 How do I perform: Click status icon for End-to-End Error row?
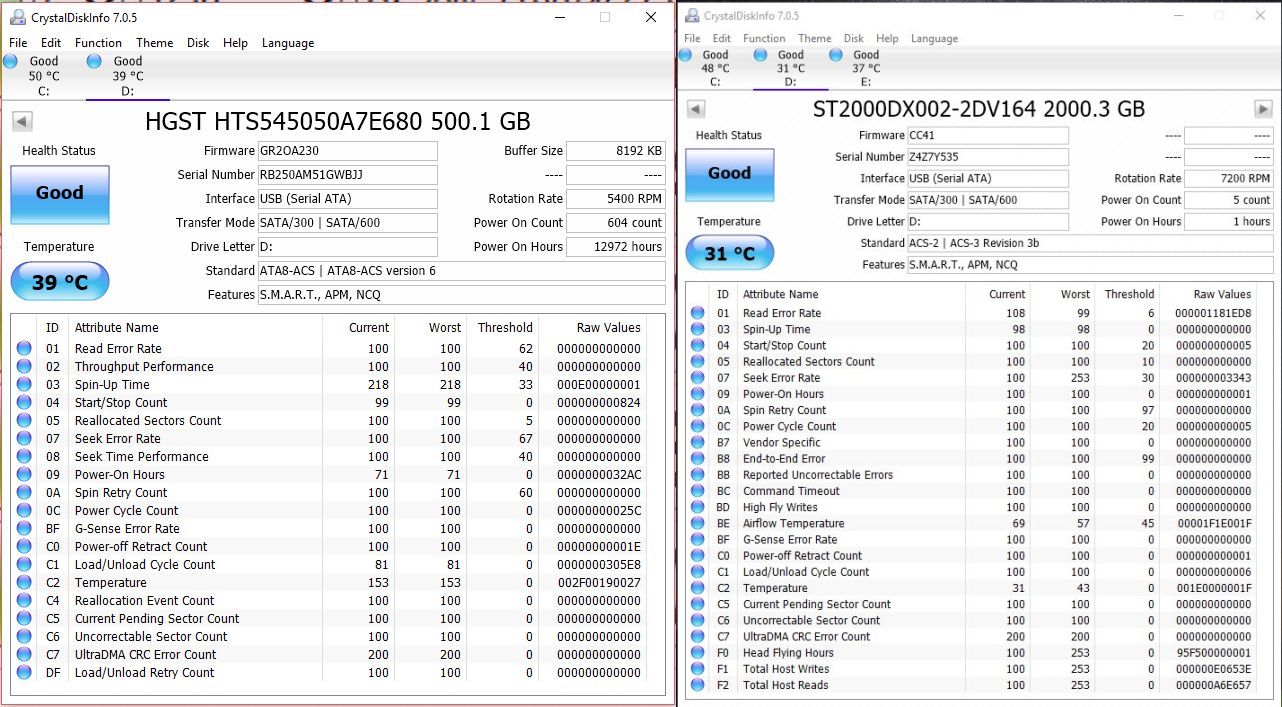[697, 458]
